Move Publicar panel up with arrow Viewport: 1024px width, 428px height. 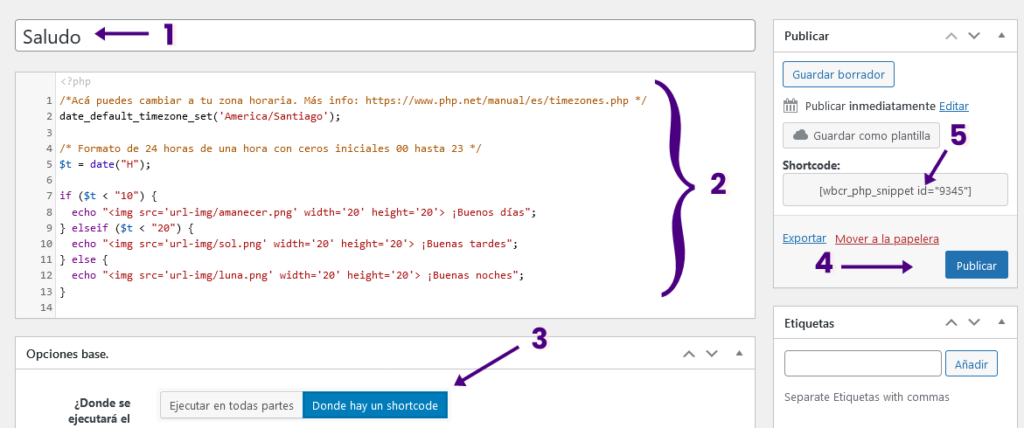[951, 36]
